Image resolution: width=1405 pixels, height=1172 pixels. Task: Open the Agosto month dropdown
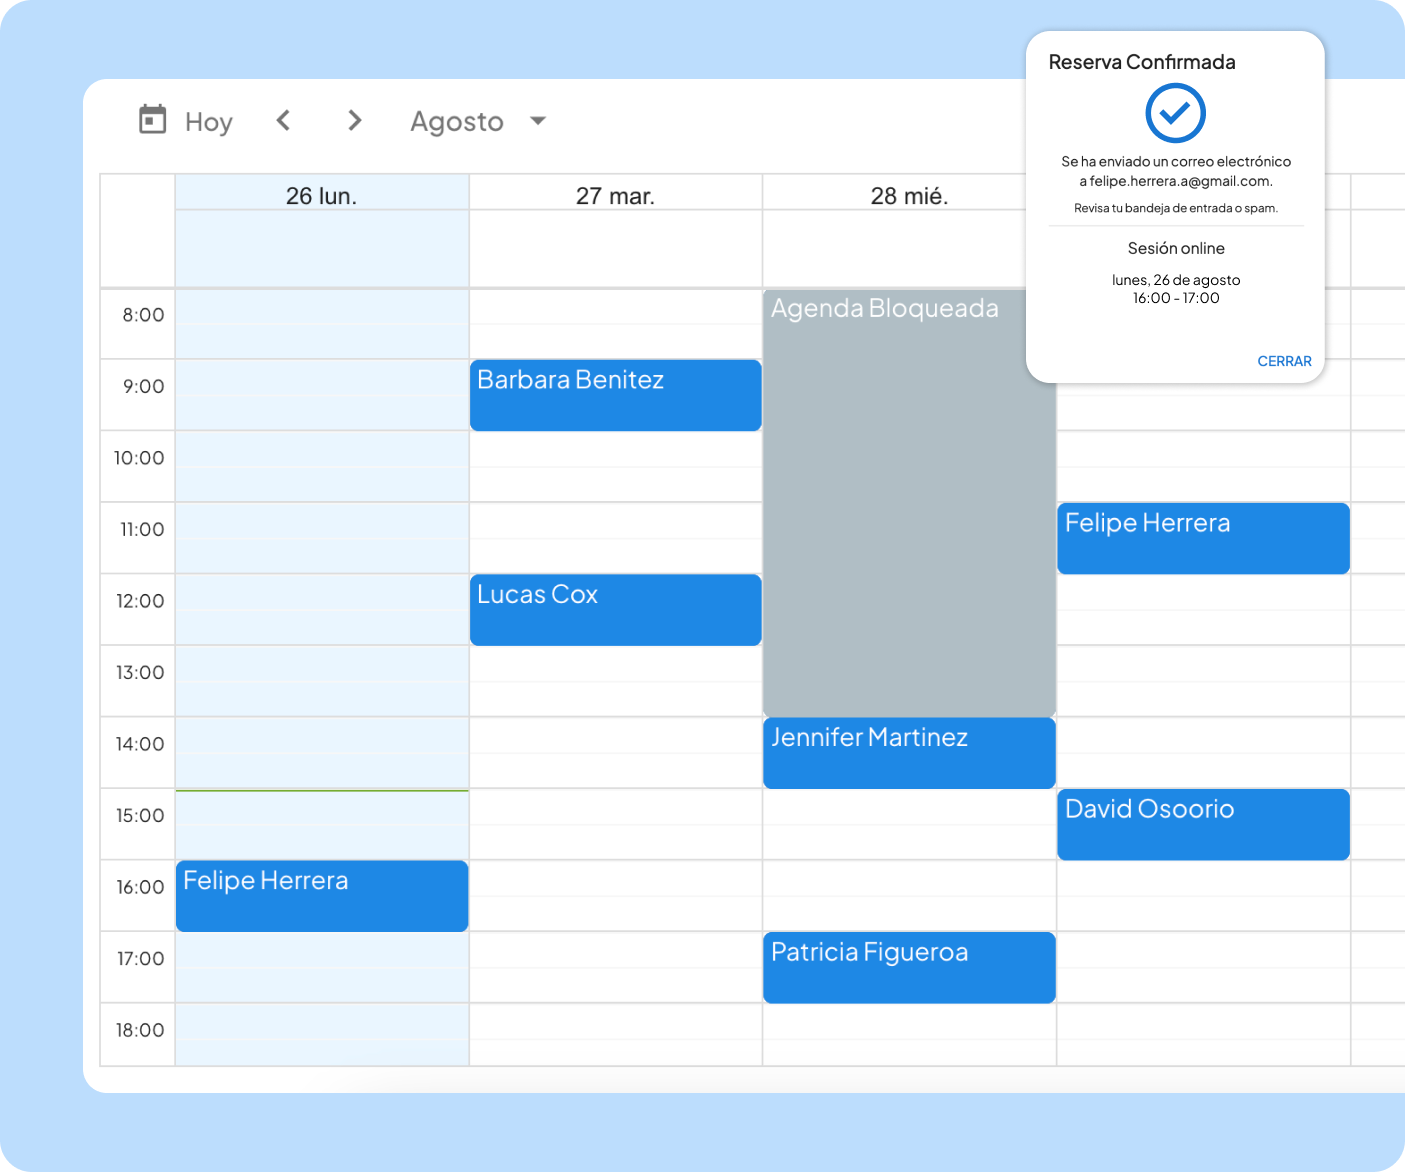pos(478,121)
